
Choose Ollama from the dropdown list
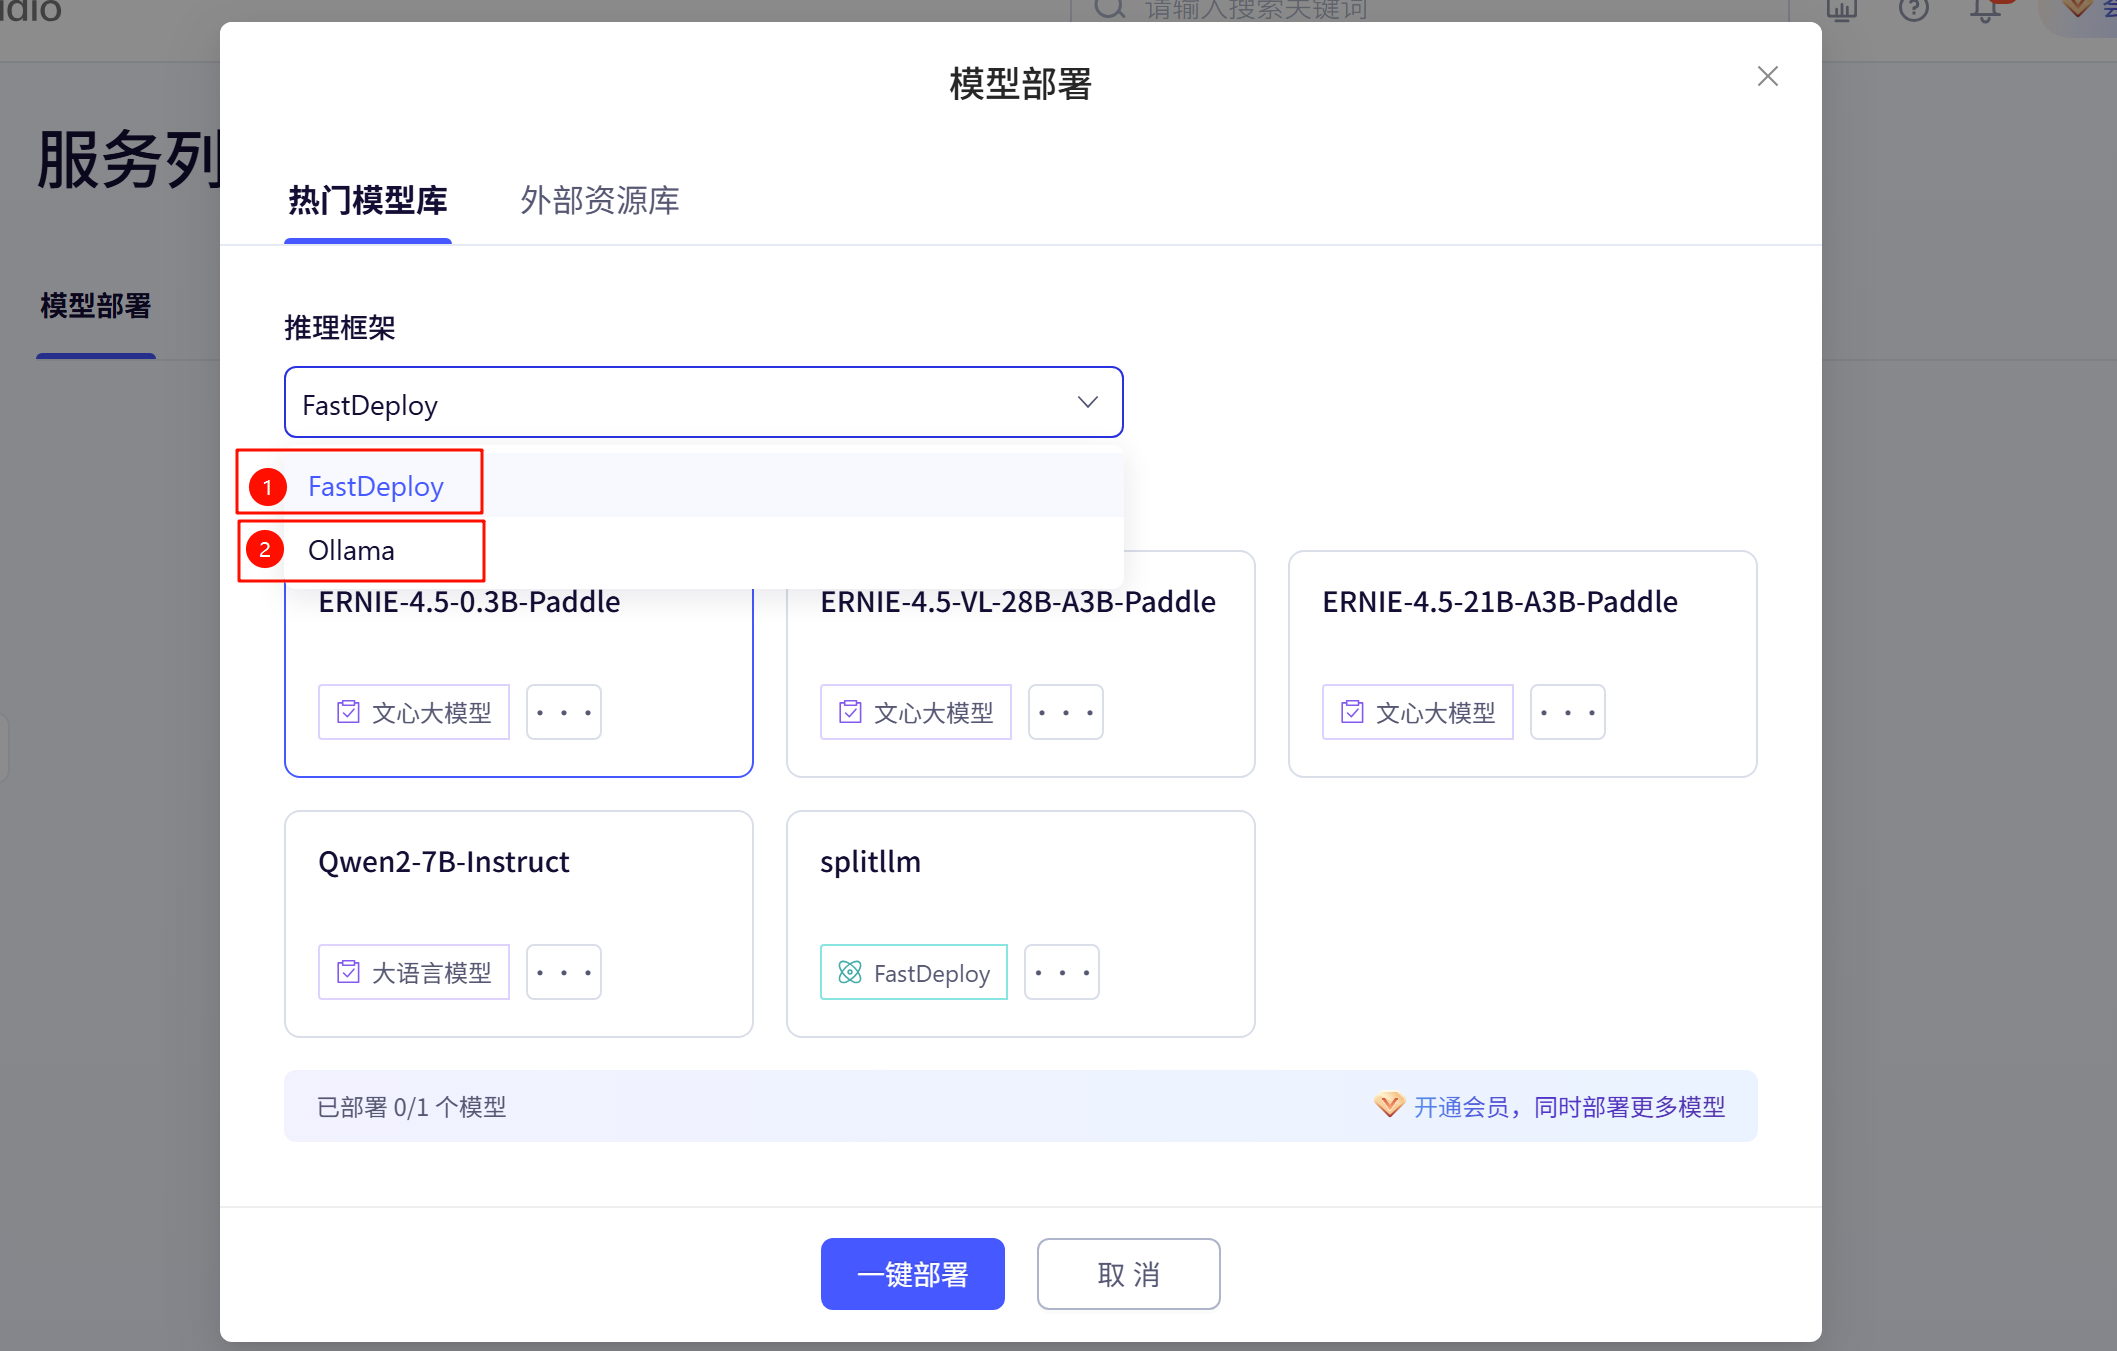(704, 550)
